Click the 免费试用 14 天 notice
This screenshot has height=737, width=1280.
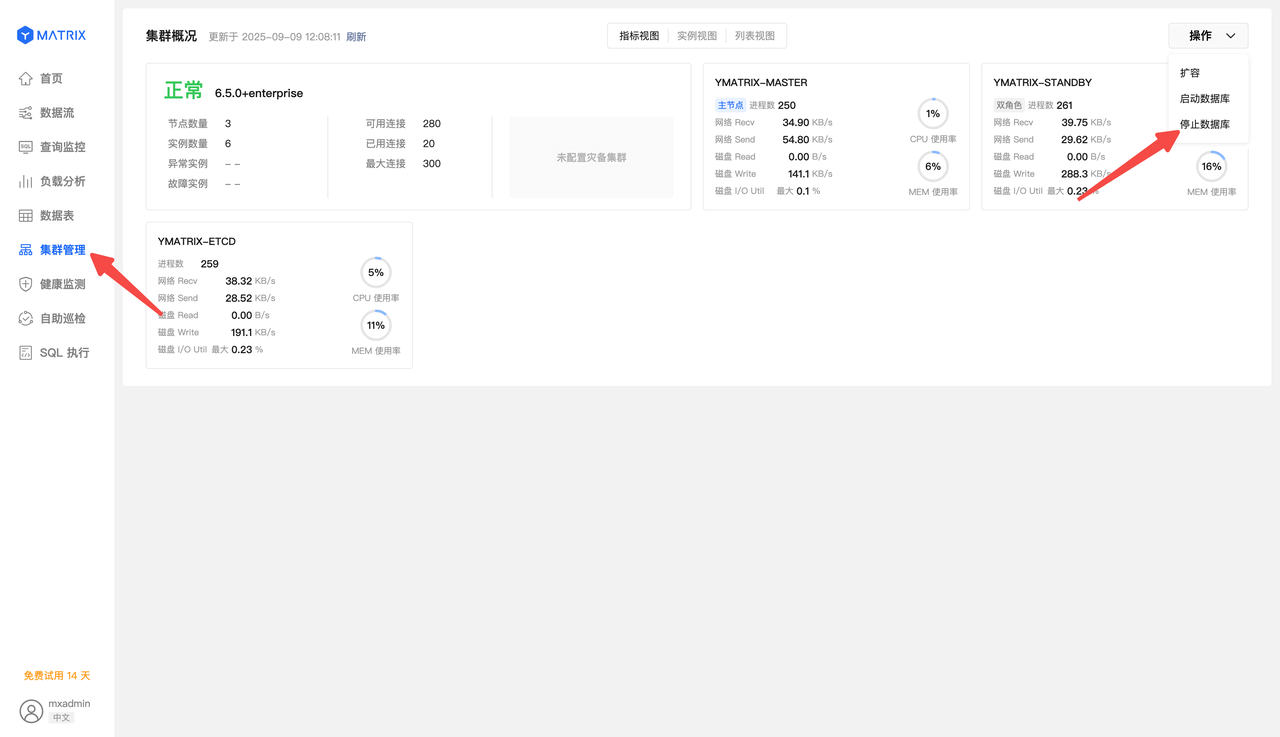57,676
